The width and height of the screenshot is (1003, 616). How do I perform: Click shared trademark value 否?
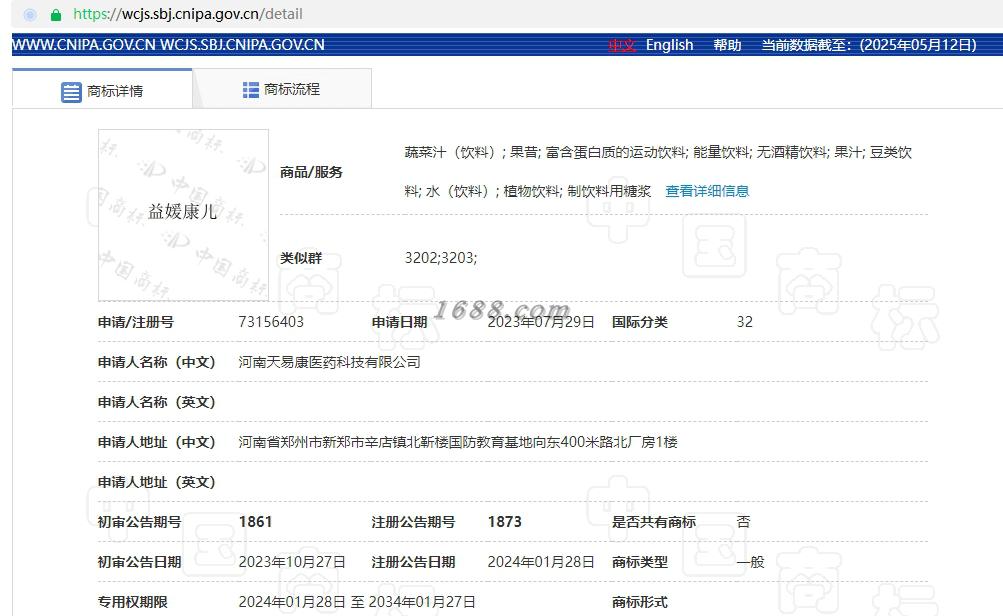click(x=743, y=522)
